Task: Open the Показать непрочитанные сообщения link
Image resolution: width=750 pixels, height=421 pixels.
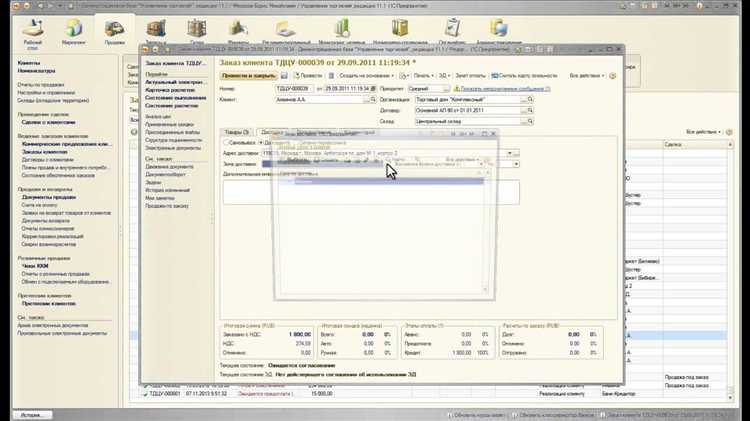Action: pyautogui.click(x=505, y=89)
